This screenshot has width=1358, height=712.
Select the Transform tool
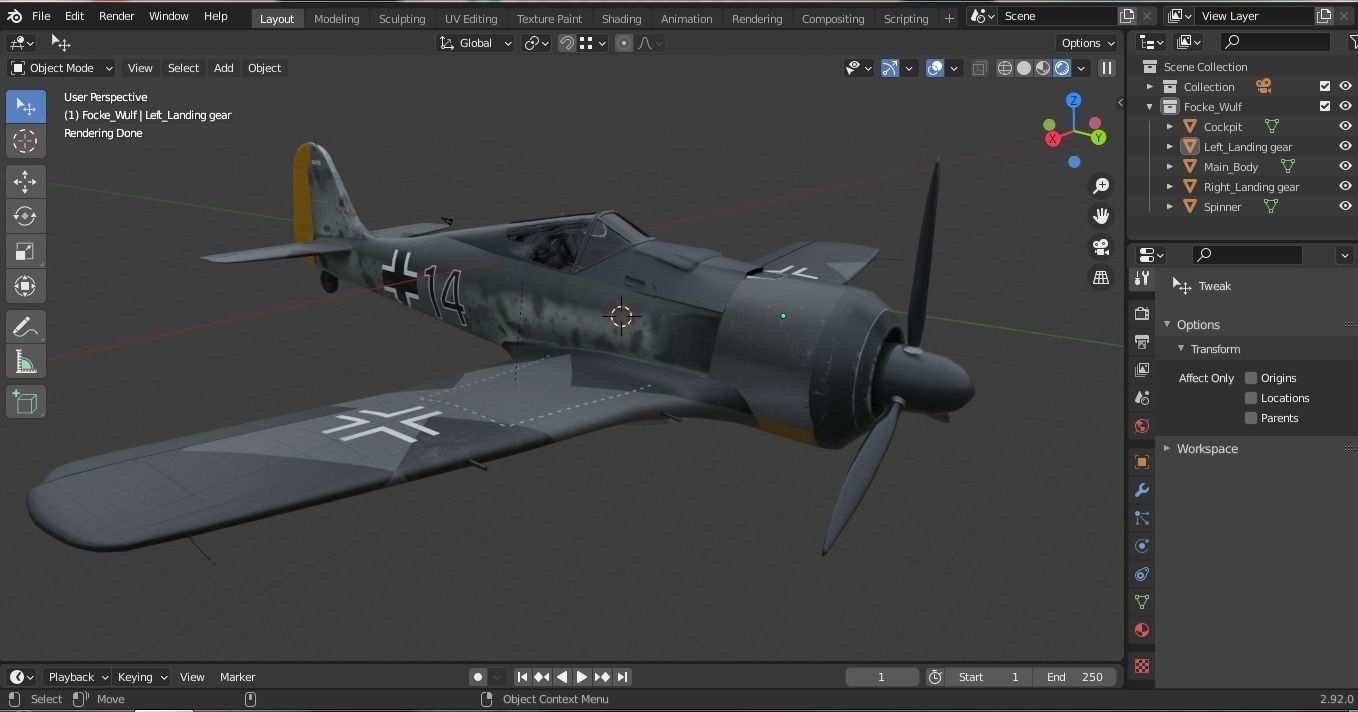coord(26,286)
